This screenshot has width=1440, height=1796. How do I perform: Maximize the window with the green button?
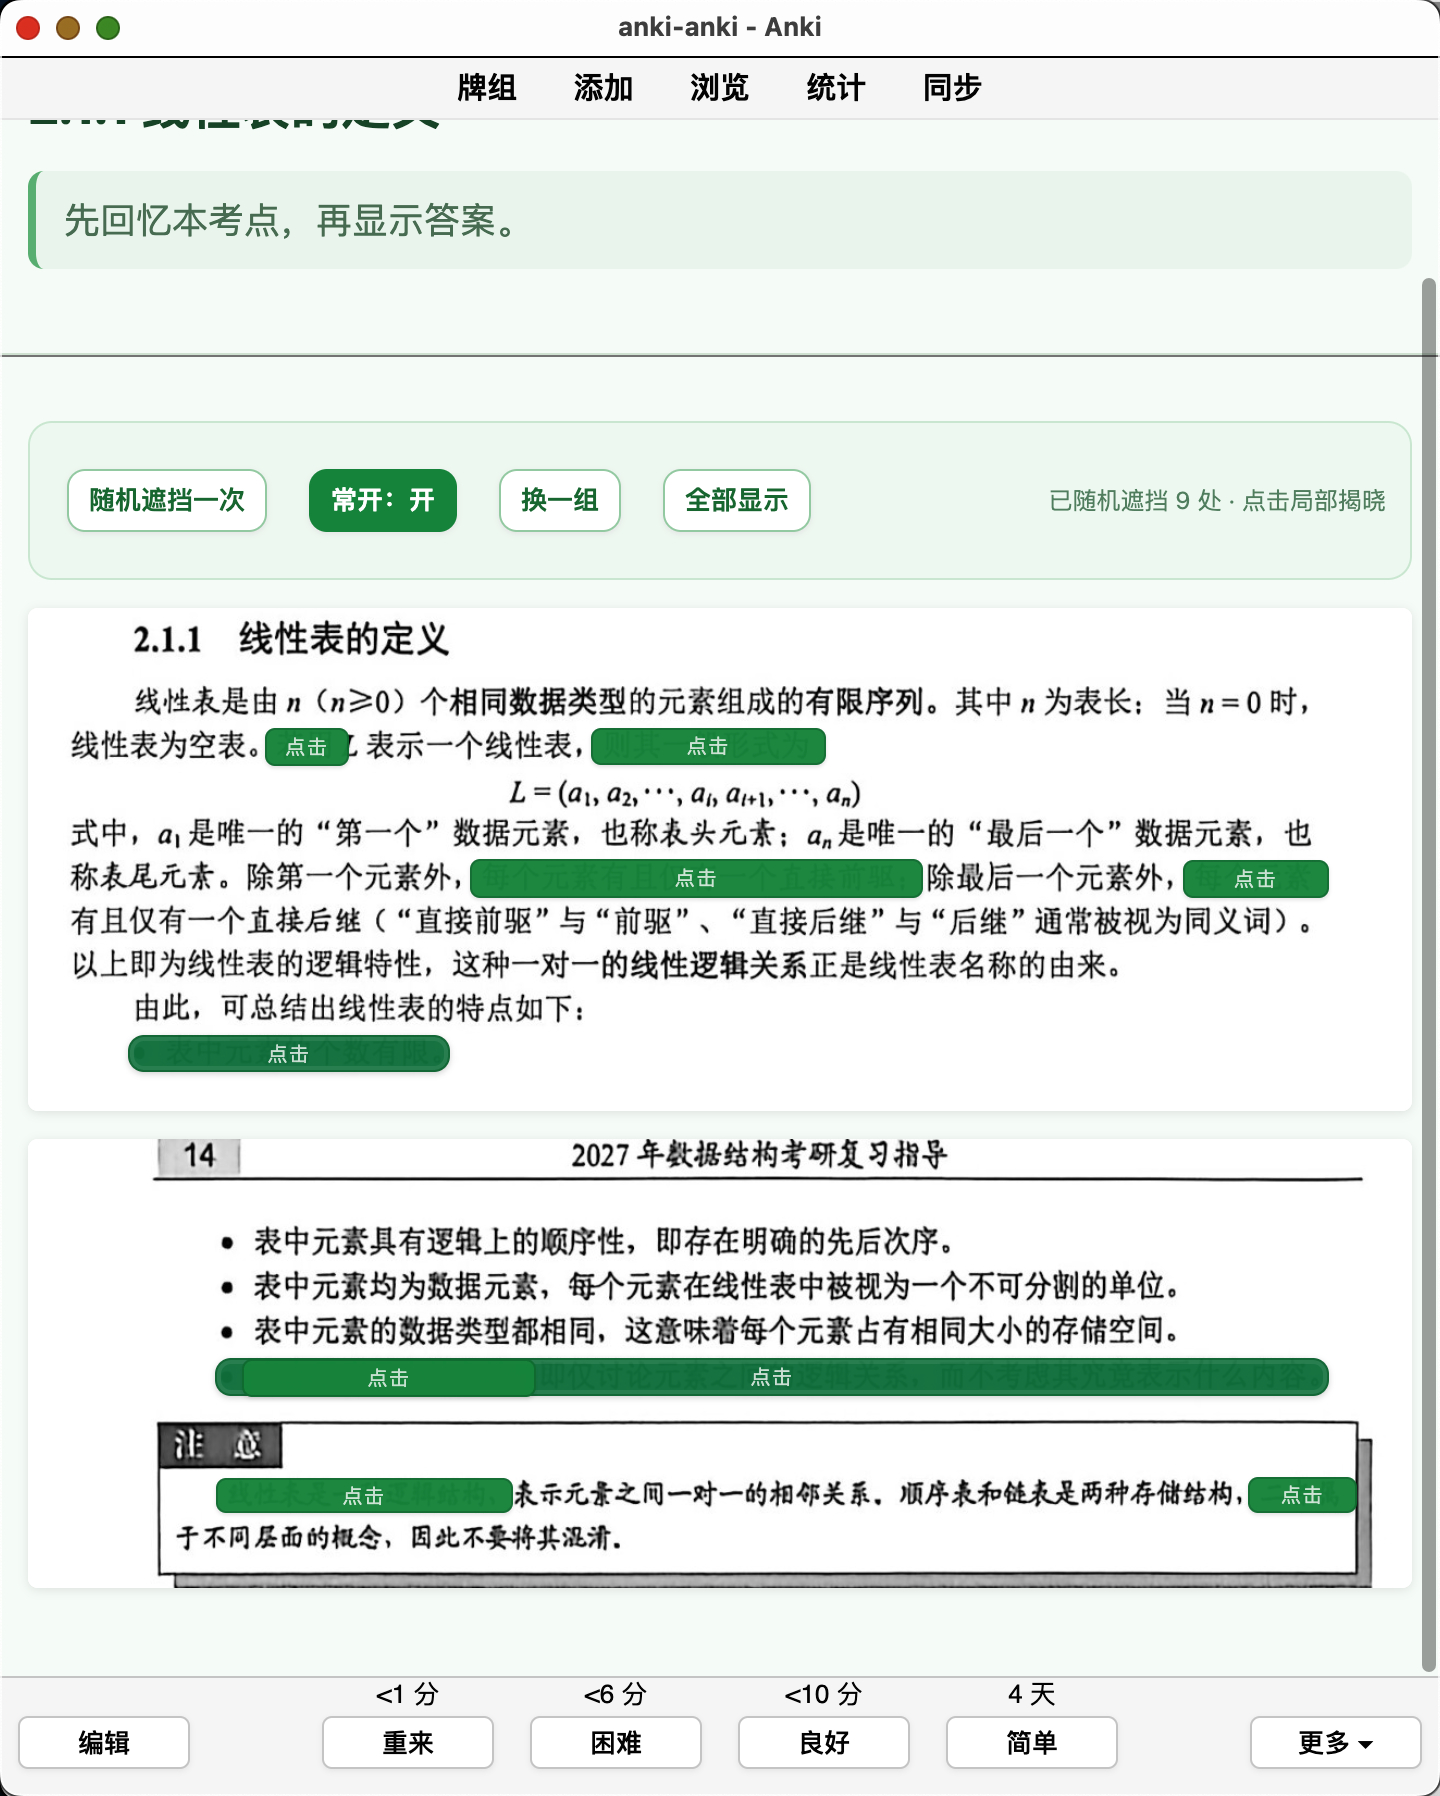(x=108, y=28)
